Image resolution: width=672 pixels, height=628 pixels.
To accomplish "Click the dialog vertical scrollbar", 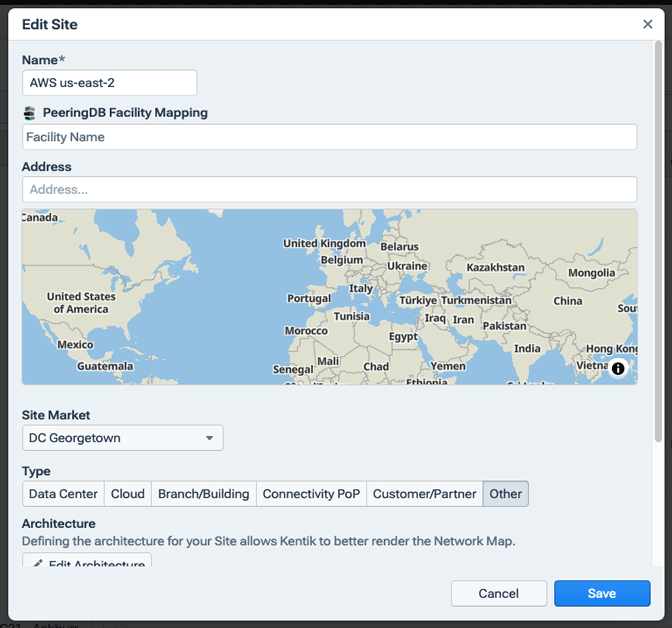I will pyautogui.click(x=658, y=241).
